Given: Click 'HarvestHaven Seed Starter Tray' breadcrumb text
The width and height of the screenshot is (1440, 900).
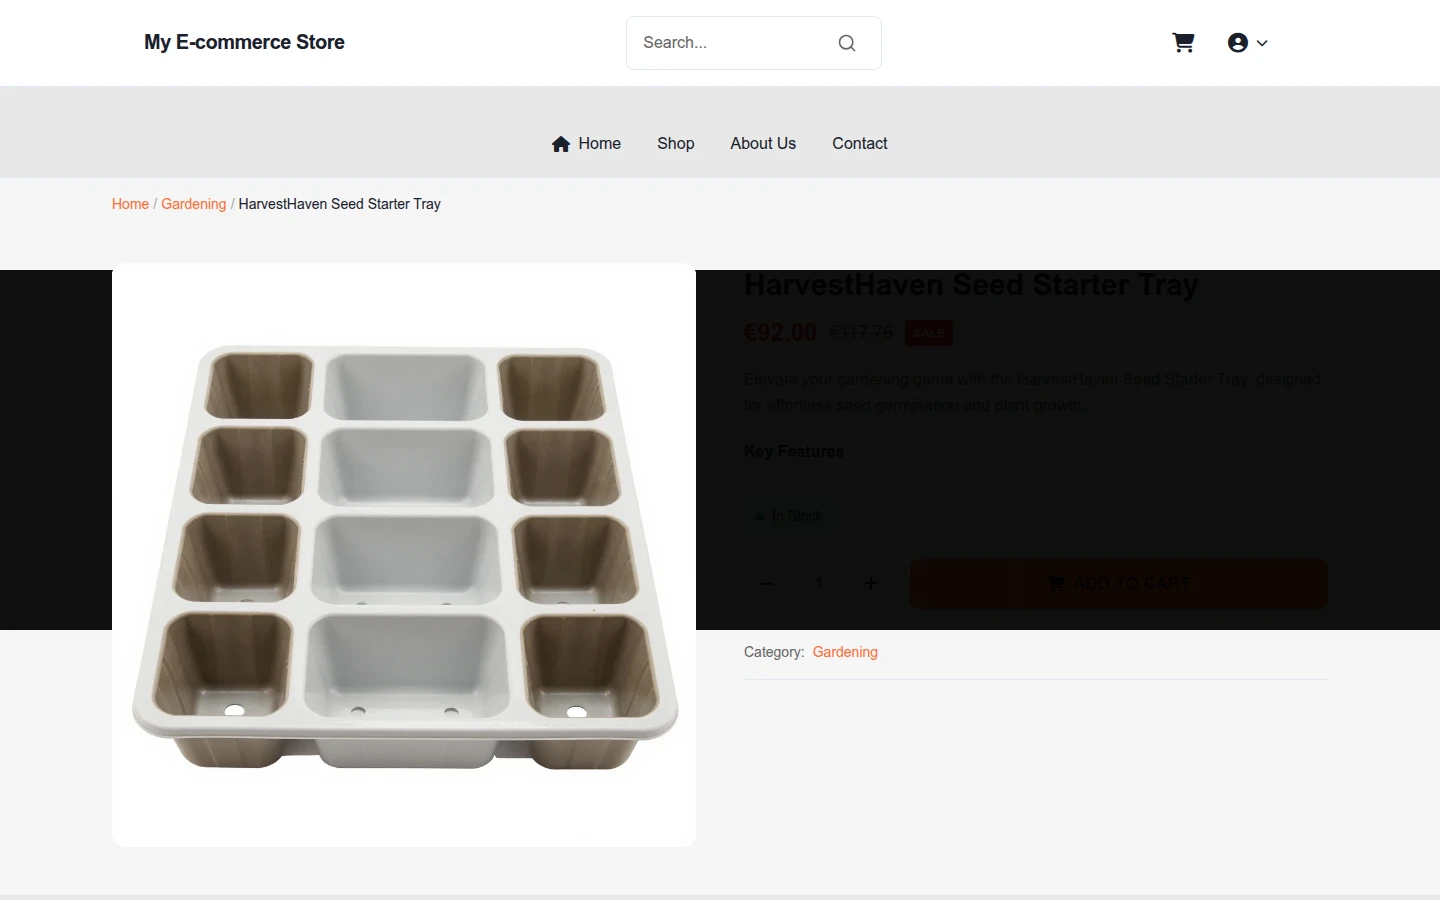Looking at the screenshot, I should tap(340, 204).
